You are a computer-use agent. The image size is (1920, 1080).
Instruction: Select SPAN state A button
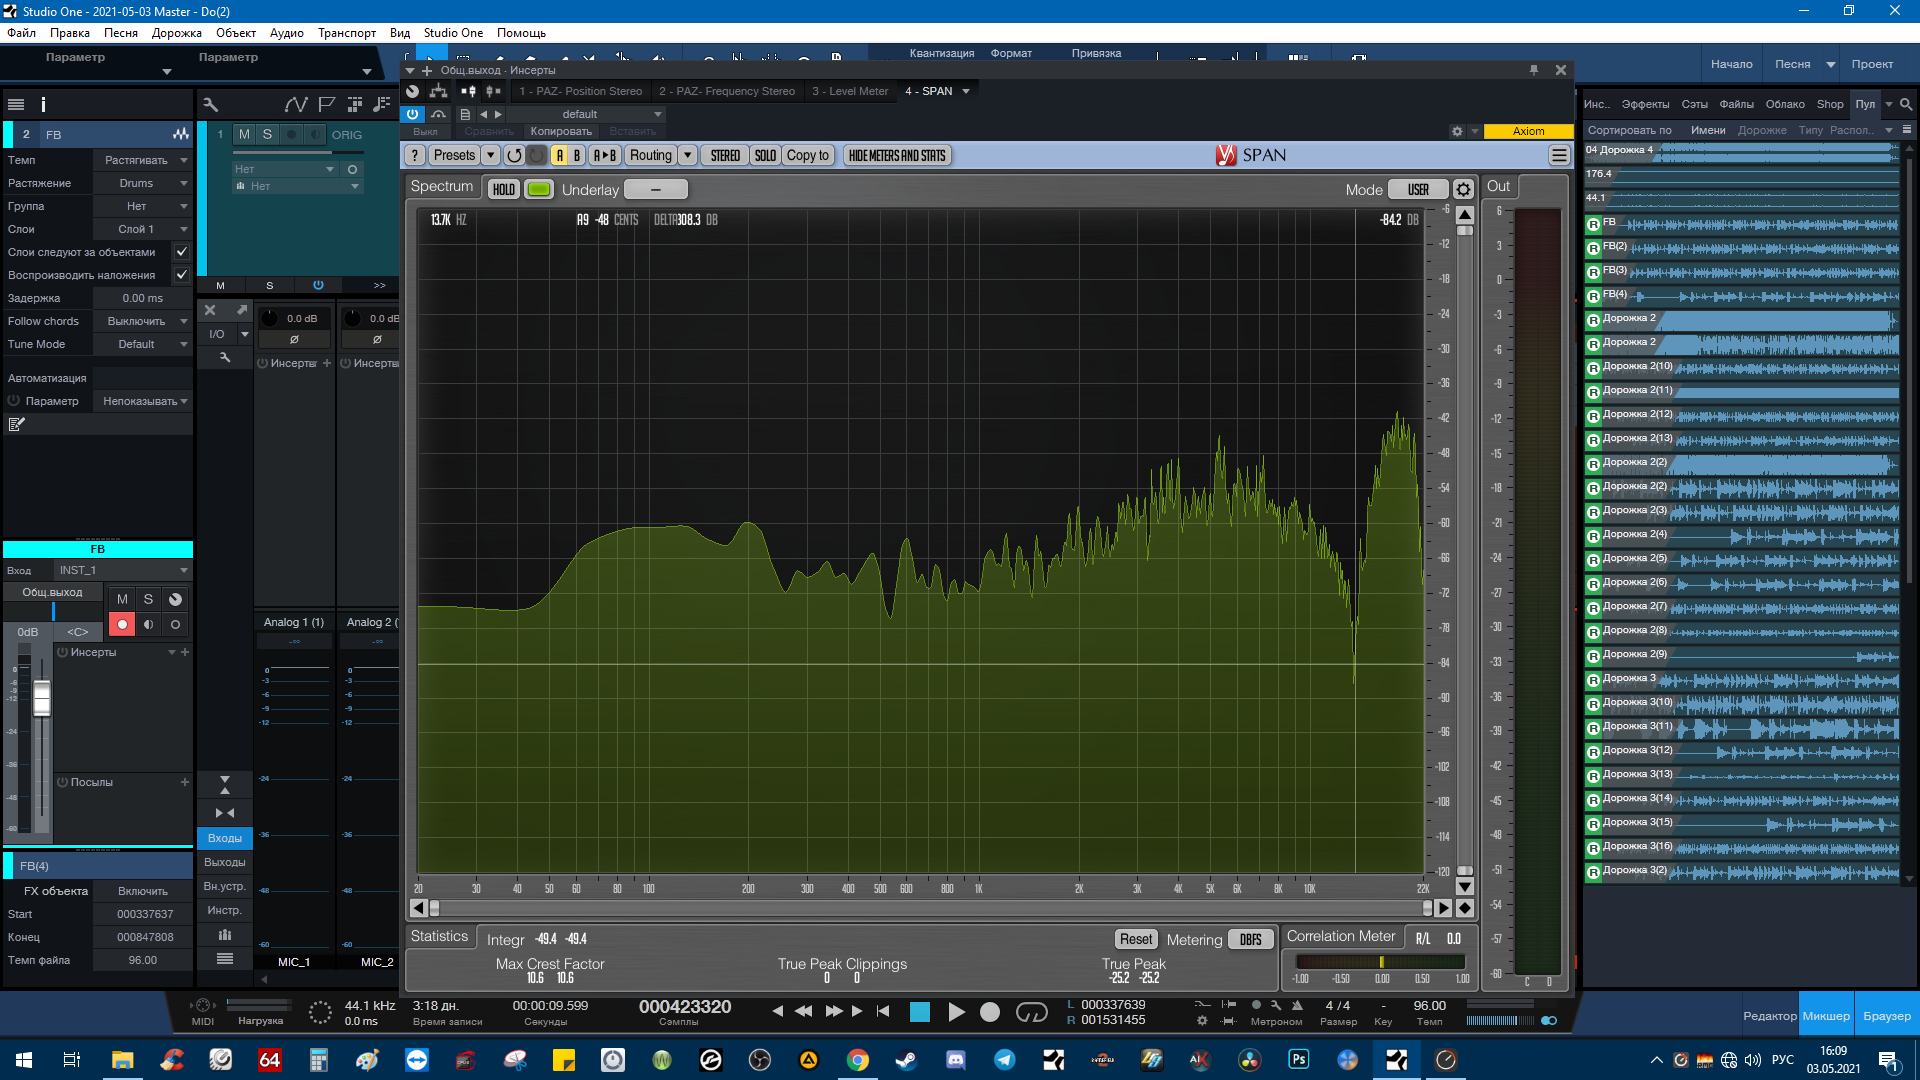(x=560, y=155)
